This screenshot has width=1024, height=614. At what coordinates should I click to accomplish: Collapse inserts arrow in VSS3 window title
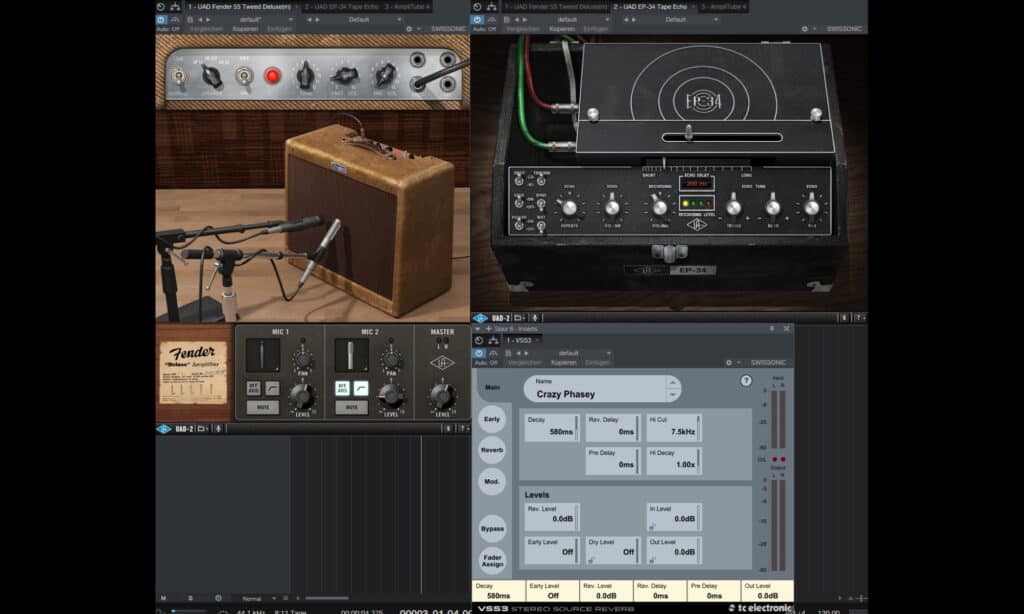pyautogui.click(x=477, y=329)
